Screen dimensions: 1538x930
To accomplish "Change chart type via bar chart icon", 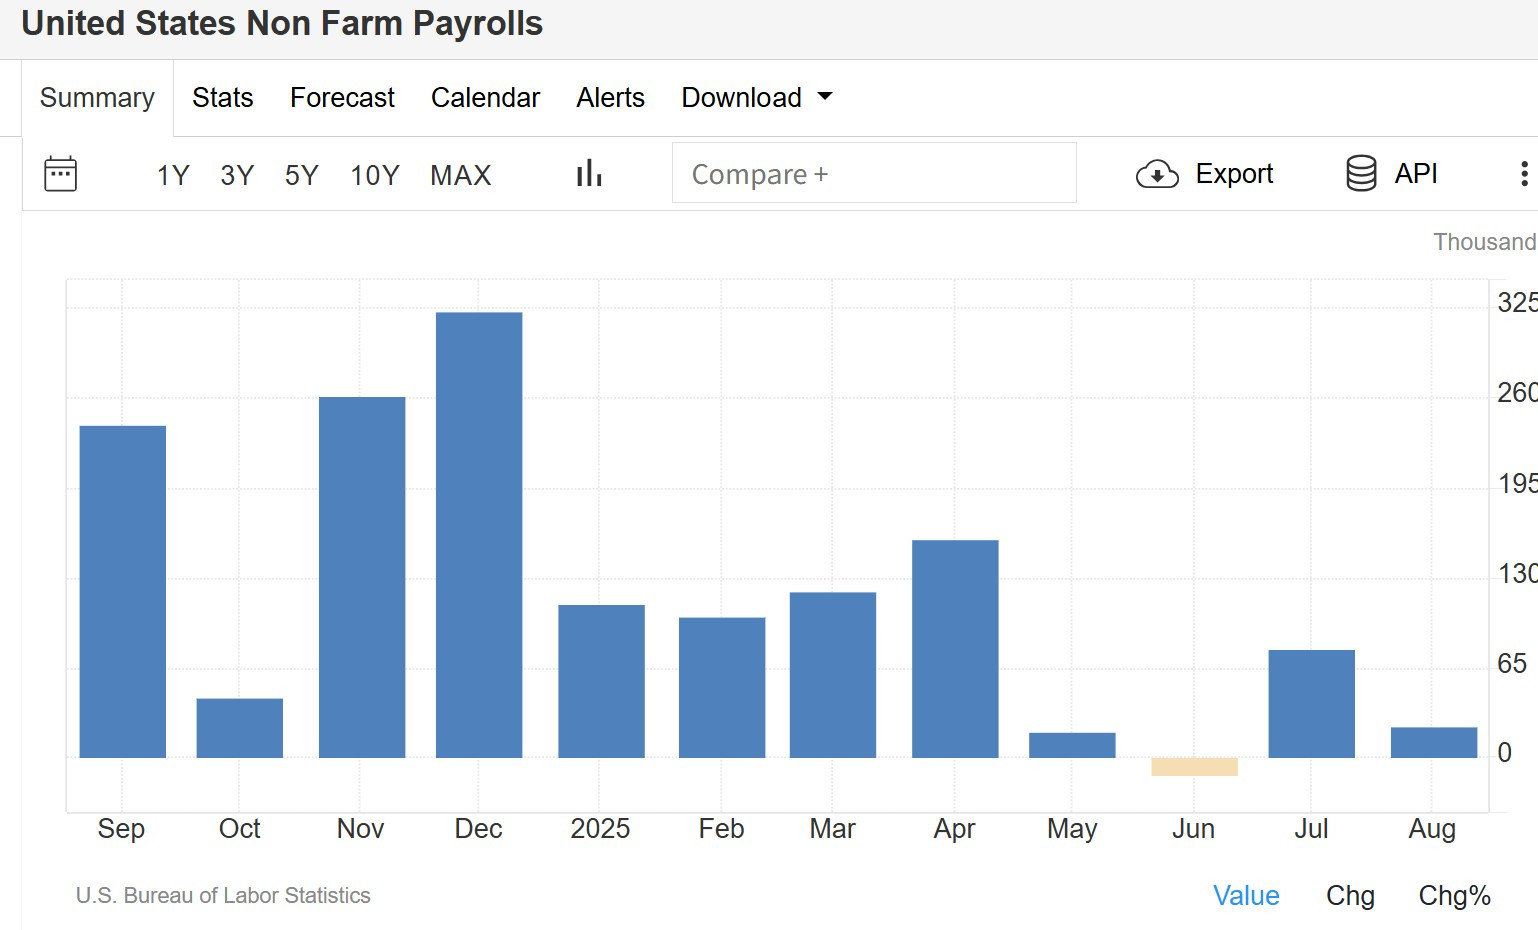I will [x=589, y=173].
